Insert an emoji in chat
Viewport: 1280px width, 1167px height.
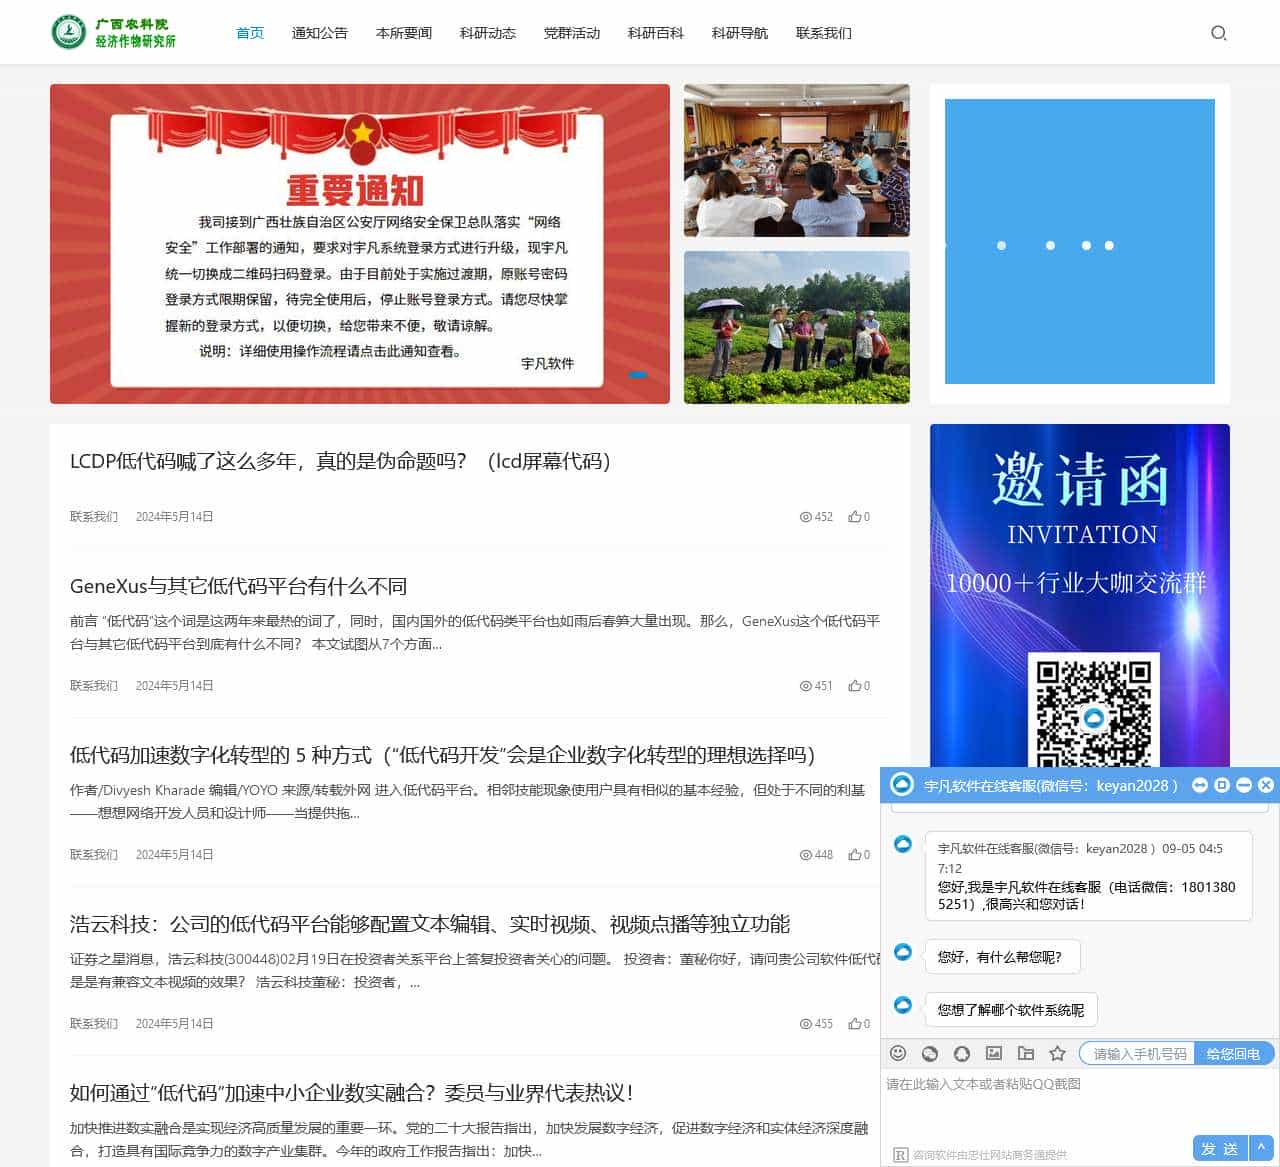[x=898, y=1053]
